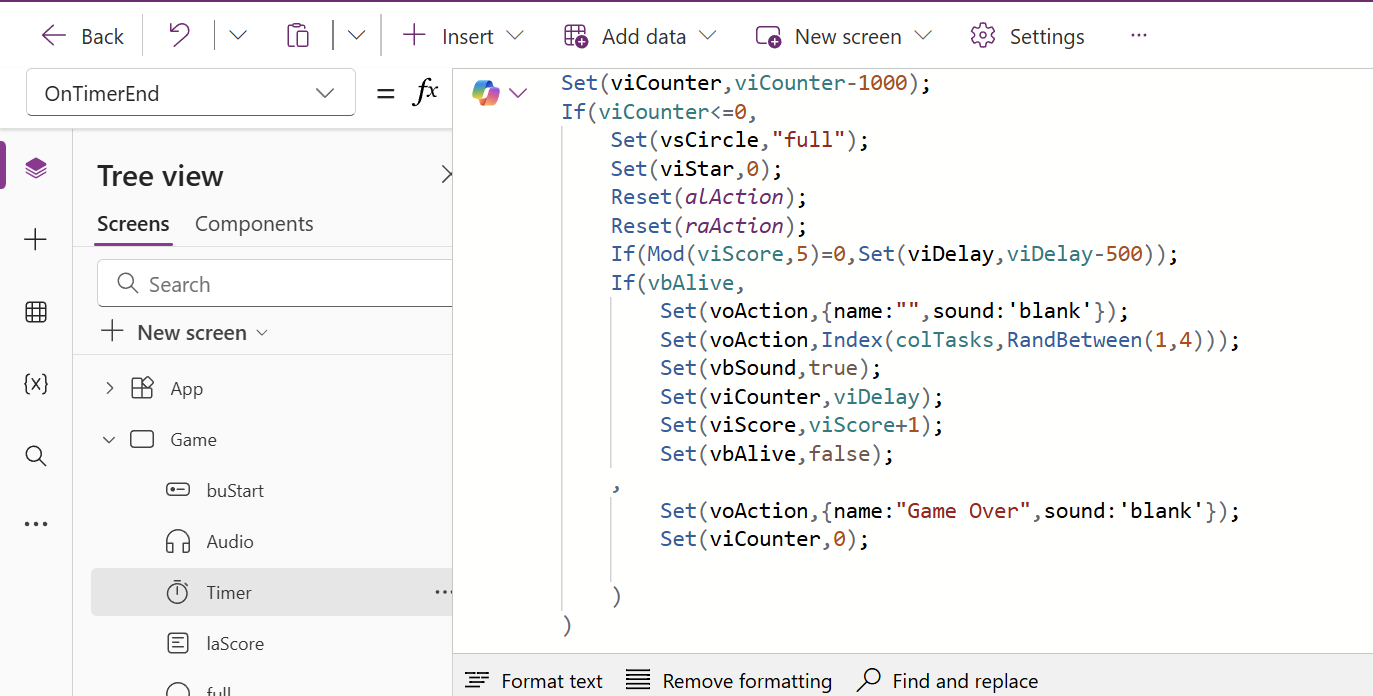
Task: Click the App icon in tree
Action: [142, 389]
